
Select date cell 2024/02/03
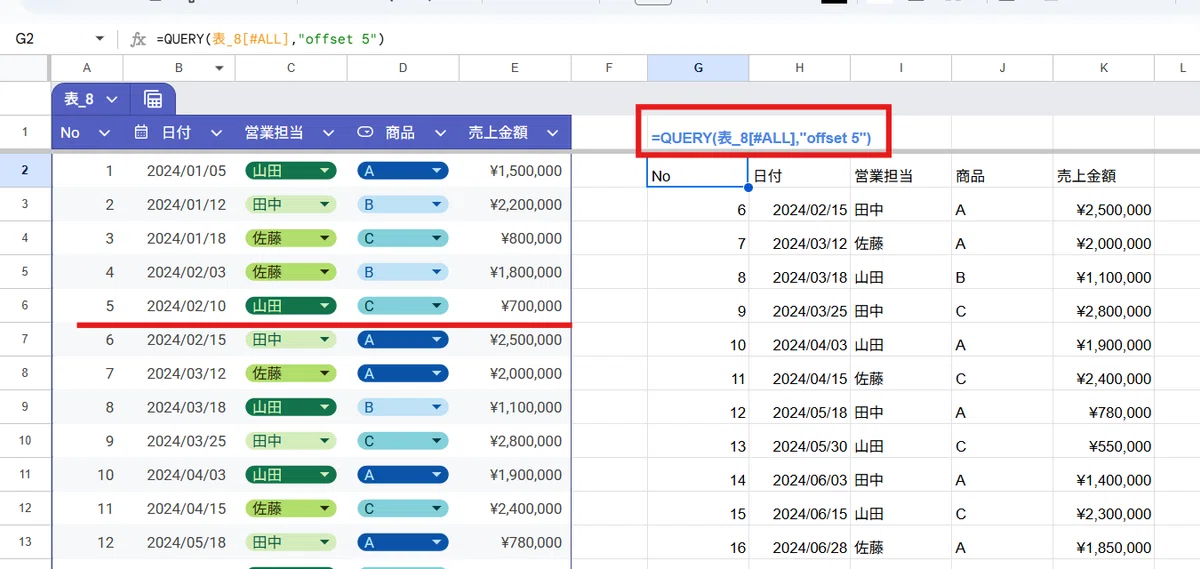pos(179,272)
